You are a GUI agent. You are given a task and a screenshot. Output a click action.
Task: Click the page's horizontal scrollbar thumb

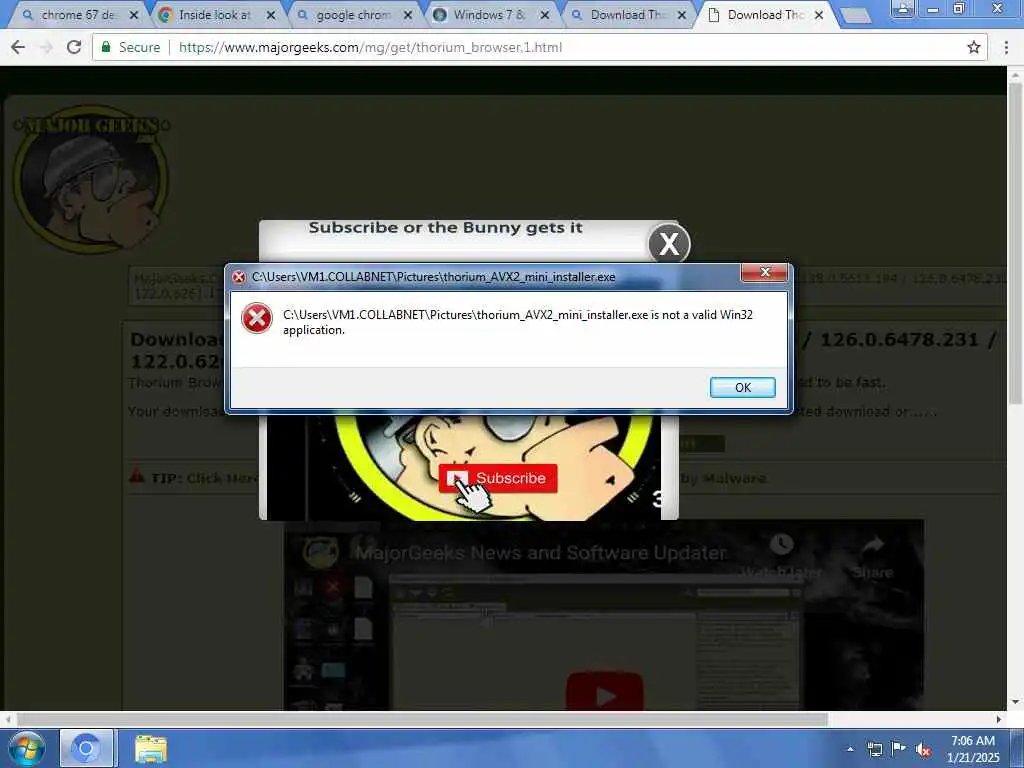point(423,719)
